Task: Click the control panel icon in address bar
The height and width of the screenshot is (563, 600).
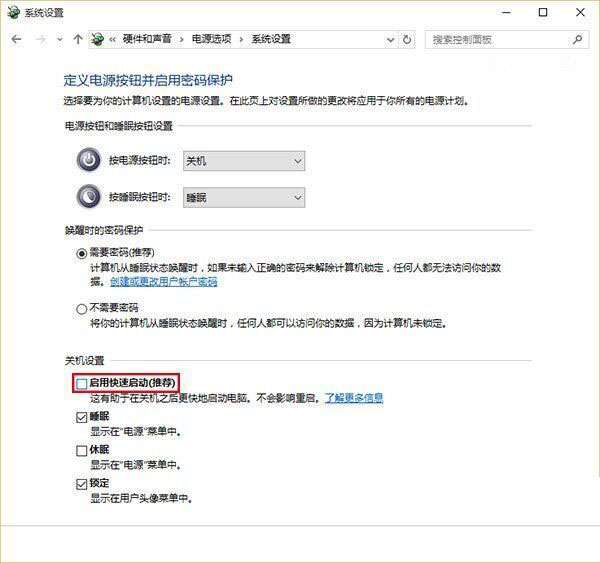Action: [98, 40]
